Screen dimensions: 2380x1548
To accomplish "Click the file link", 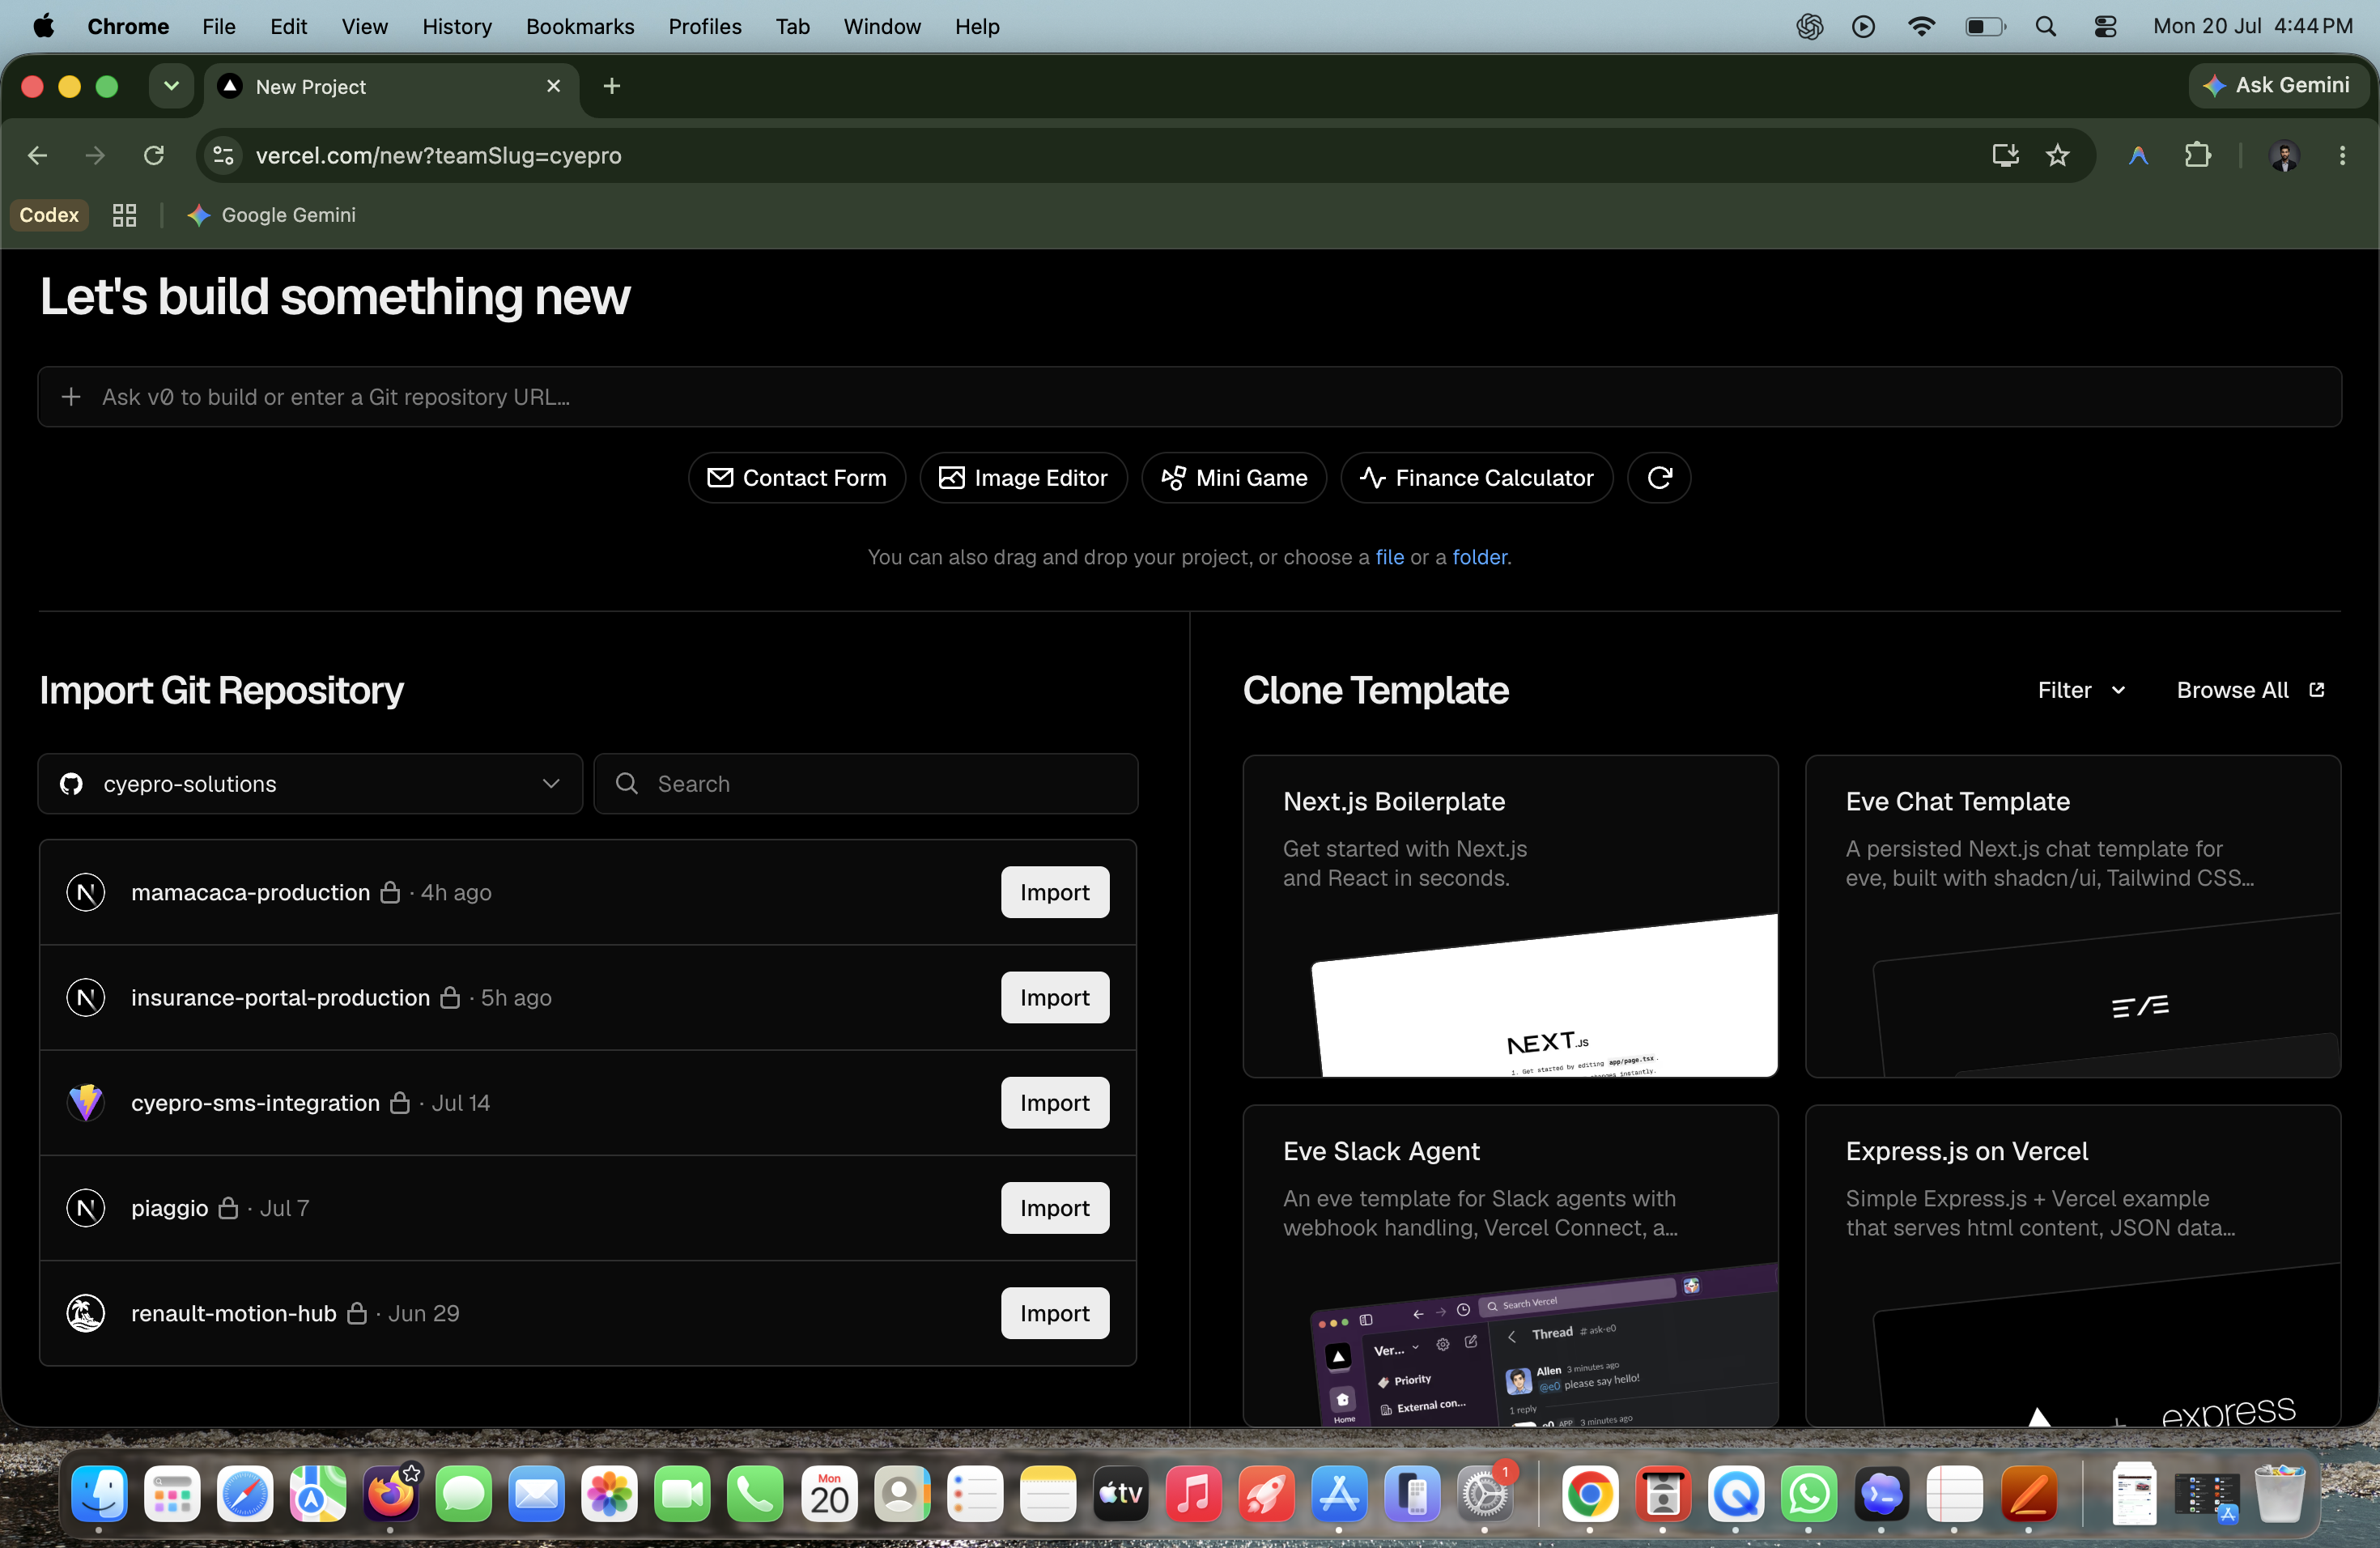I will (1389, 557).
